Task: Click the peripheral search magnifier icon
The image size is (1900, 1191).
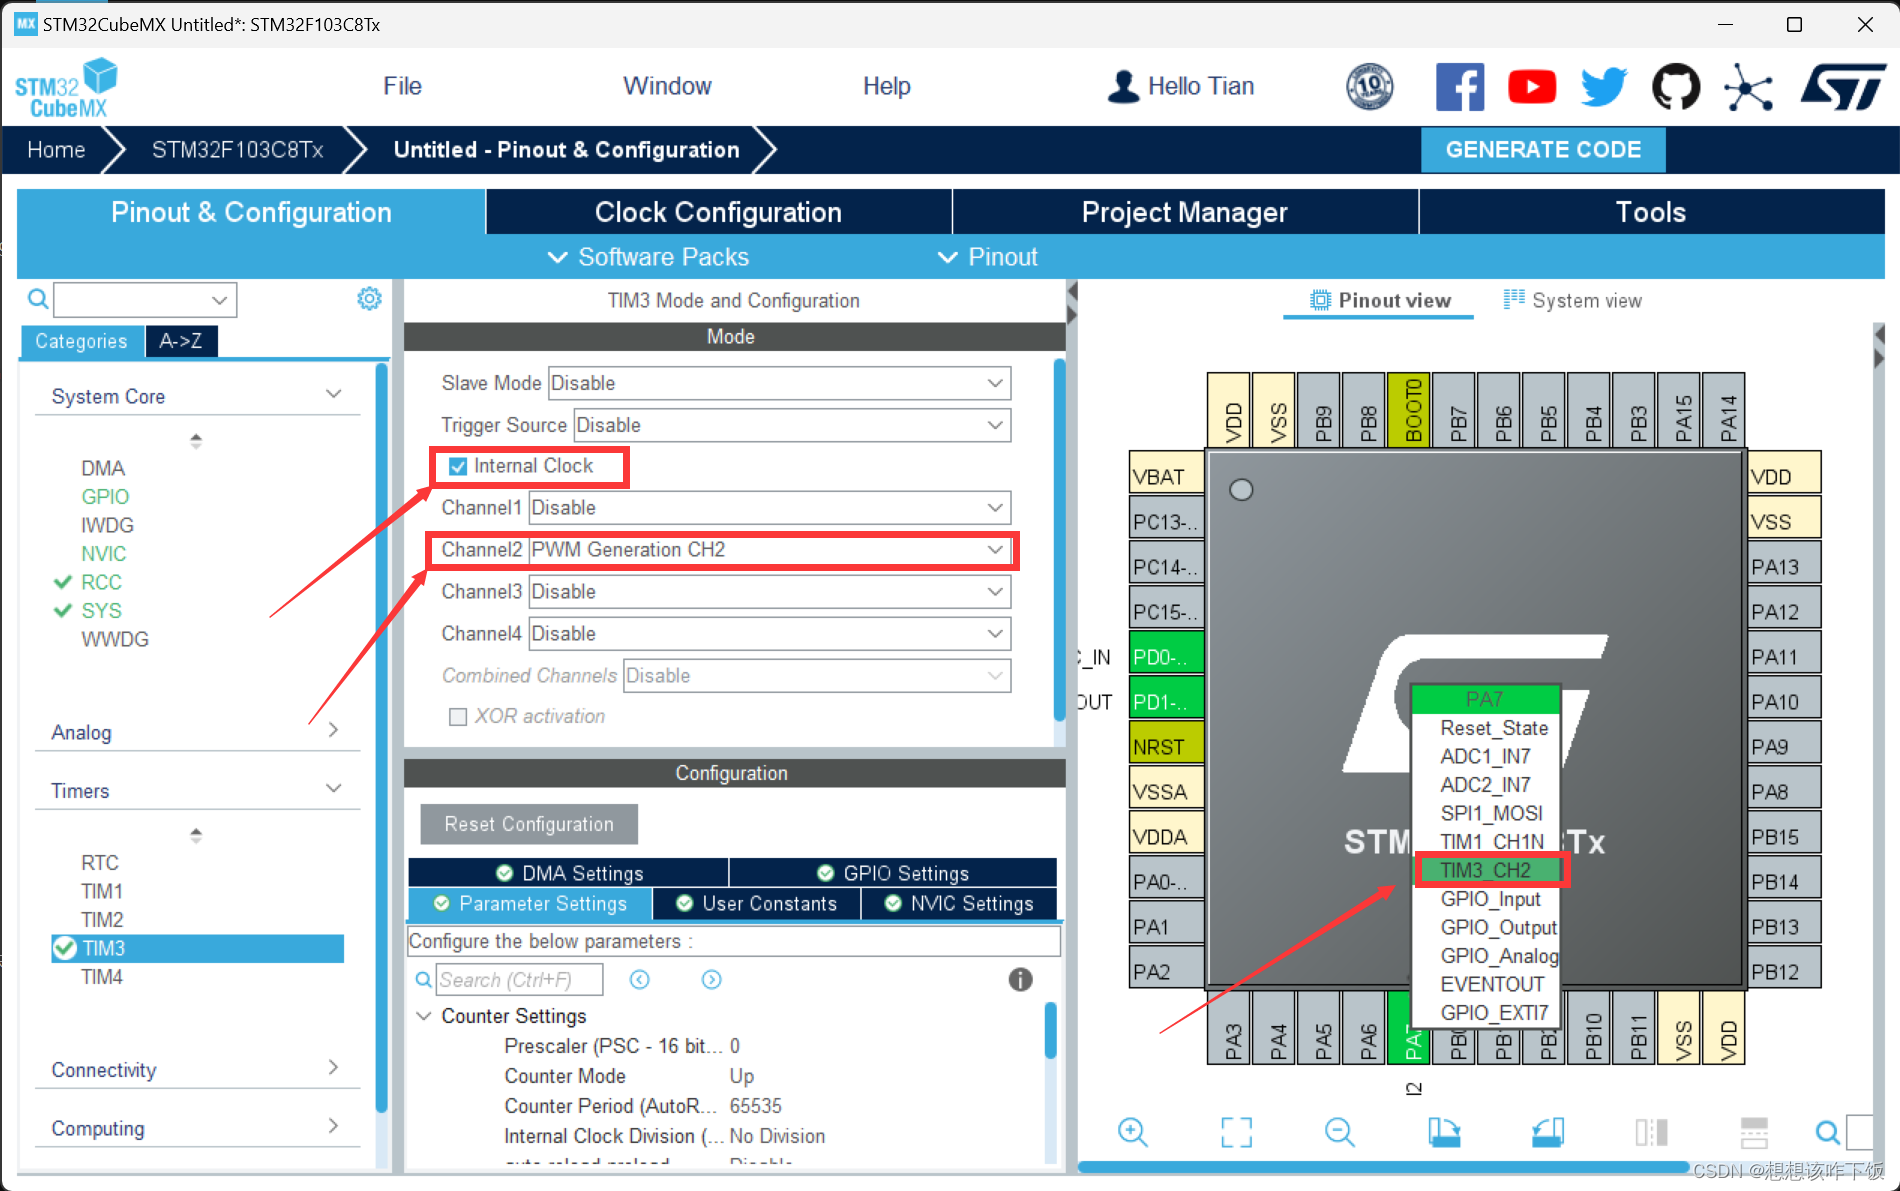Action: click(x=37, y=299)
